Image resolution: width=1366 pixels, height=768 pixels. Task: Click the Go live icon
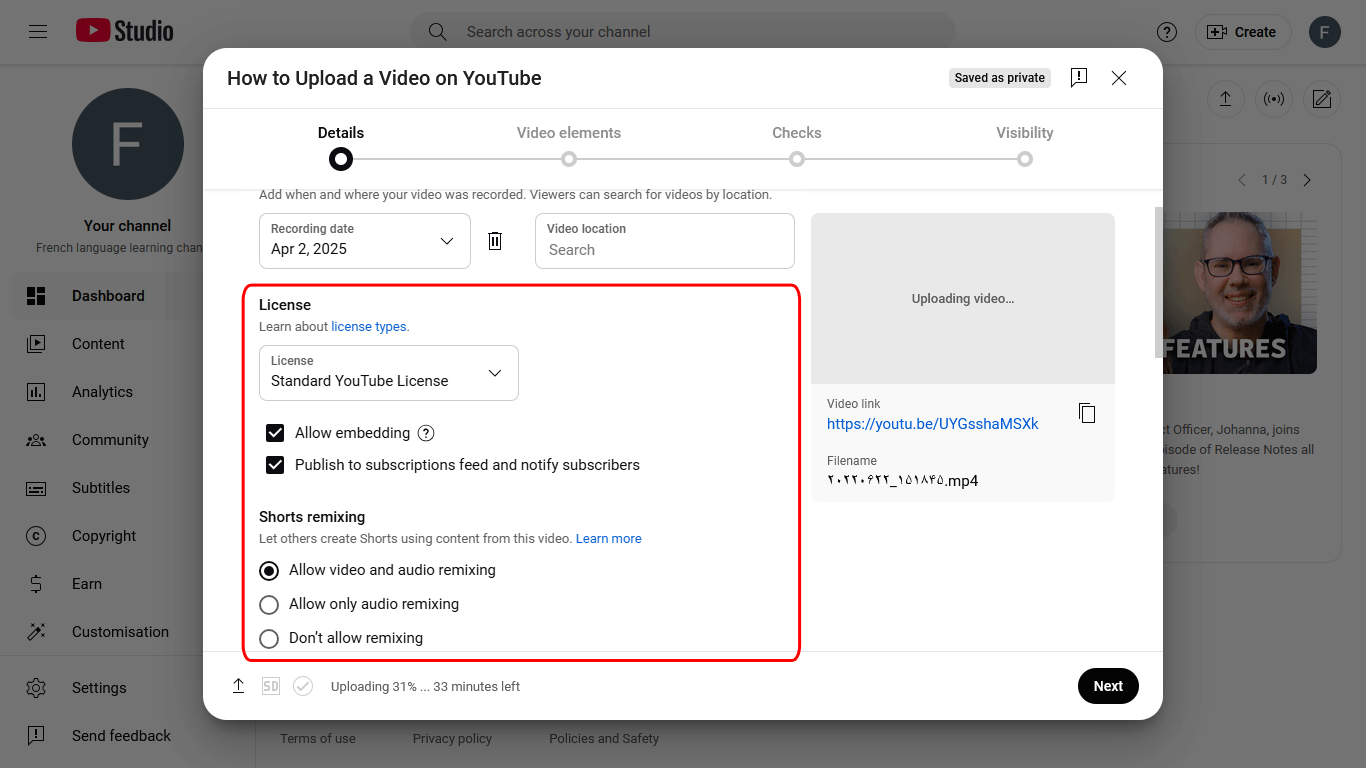(x=1273, y=99)
